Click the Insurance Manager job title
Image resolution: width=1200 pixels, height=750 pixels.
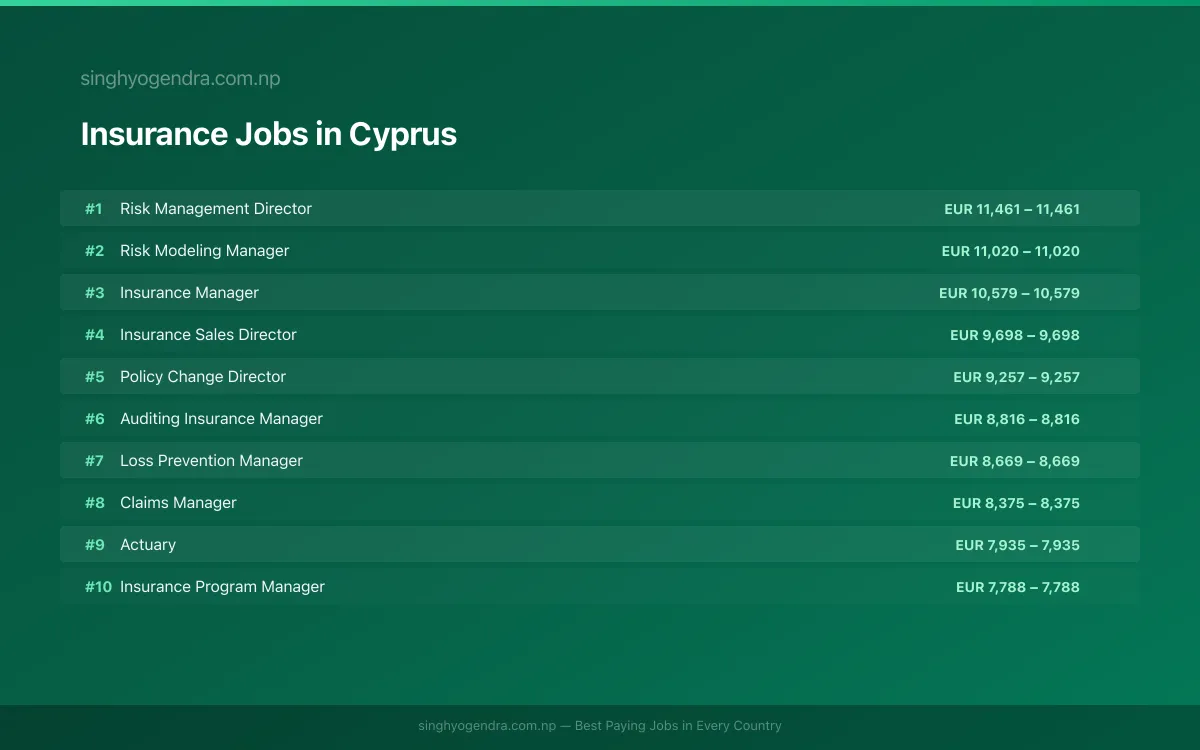pos(189,293)
